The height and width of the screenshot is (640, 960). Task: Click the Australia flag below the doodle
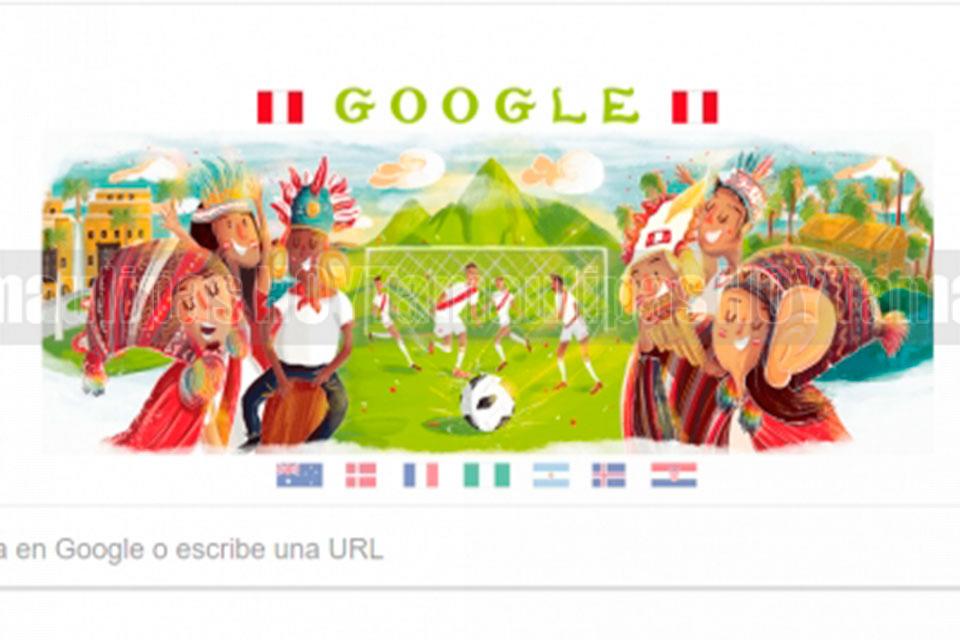pos(299,475)
